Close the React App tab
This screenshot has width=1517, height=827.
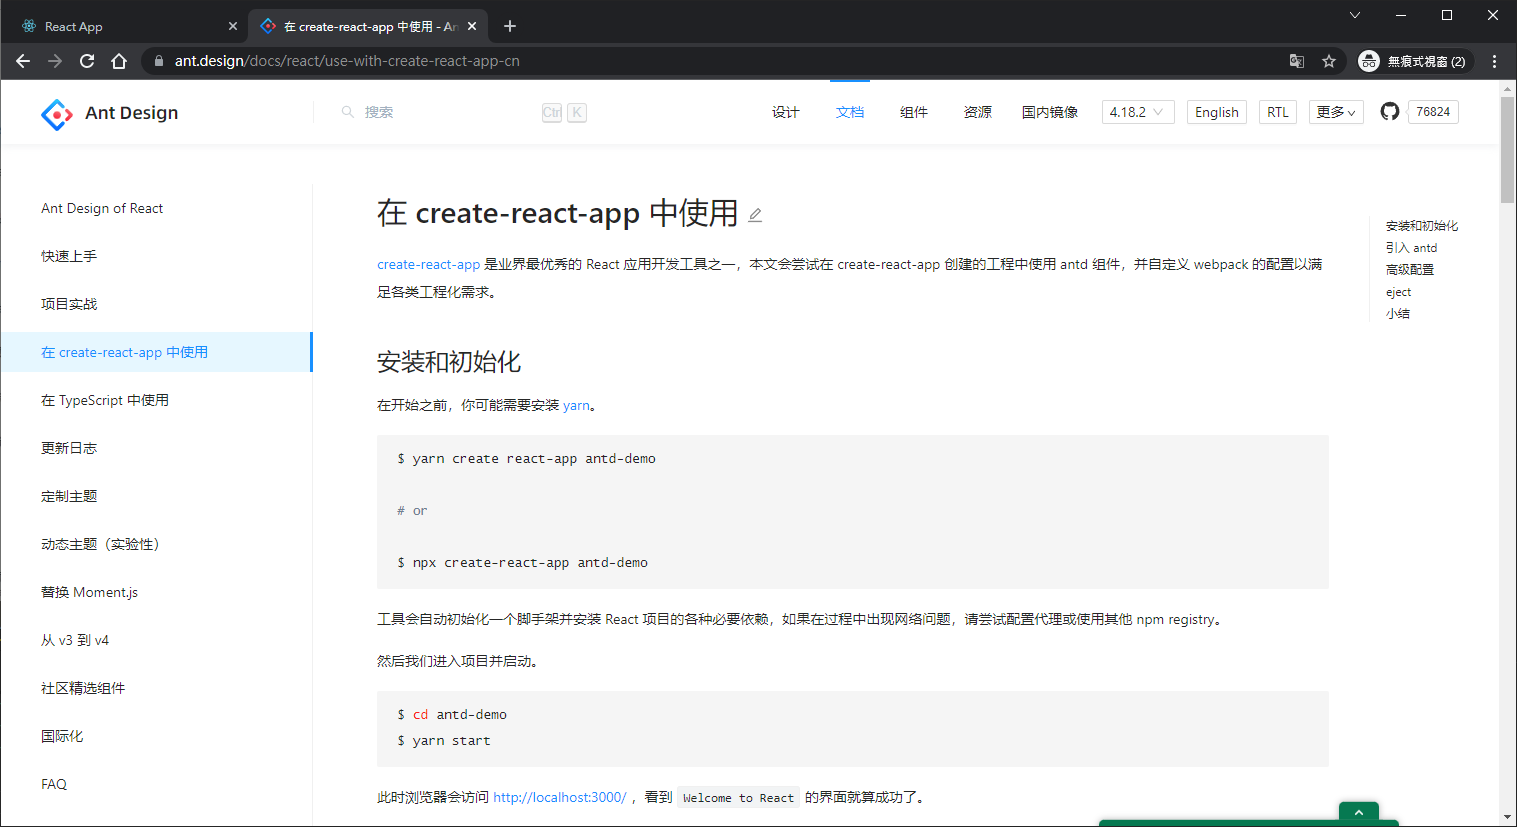233,26
